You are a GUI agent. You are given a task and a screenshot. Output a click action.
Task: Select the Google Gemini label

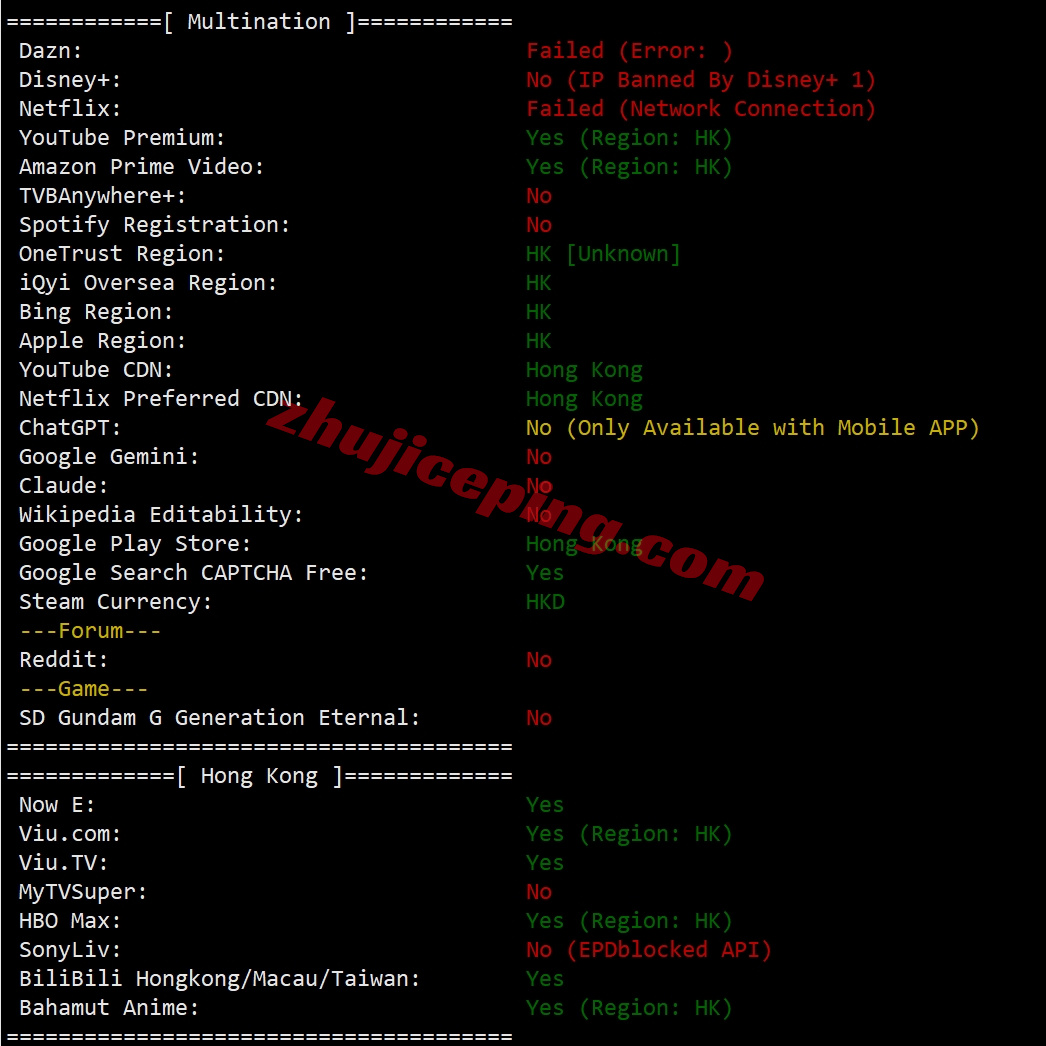pos(109,457)
